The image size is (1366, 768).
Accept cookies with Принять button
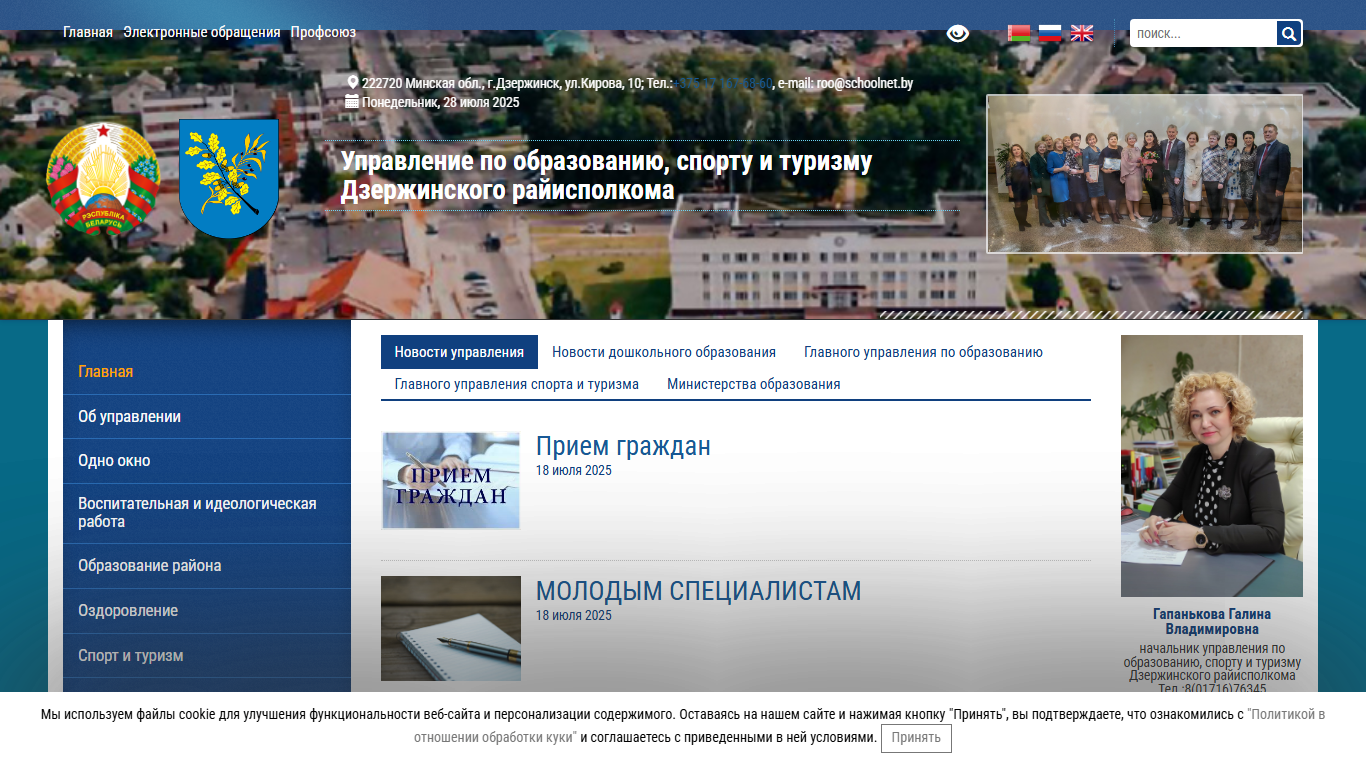click(916, 738)
